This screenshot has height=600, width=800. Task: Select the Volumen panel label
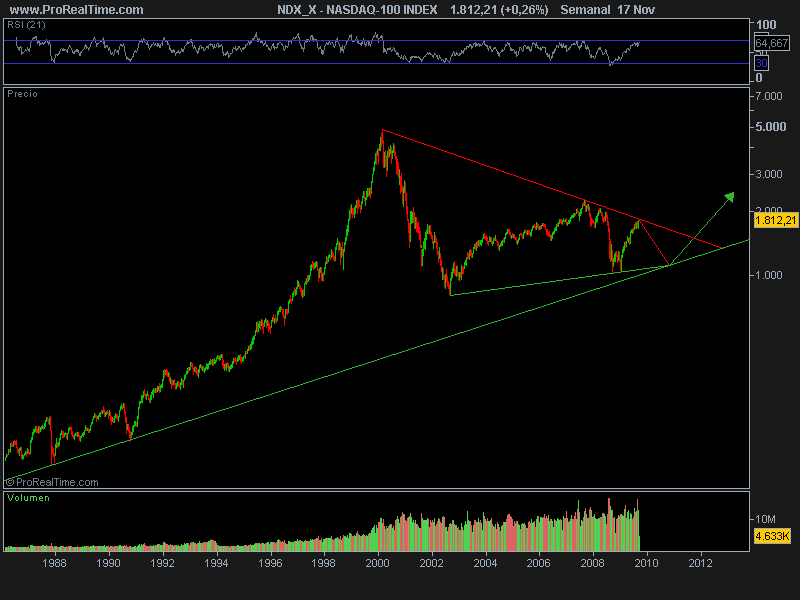click(x=29, y=498)
